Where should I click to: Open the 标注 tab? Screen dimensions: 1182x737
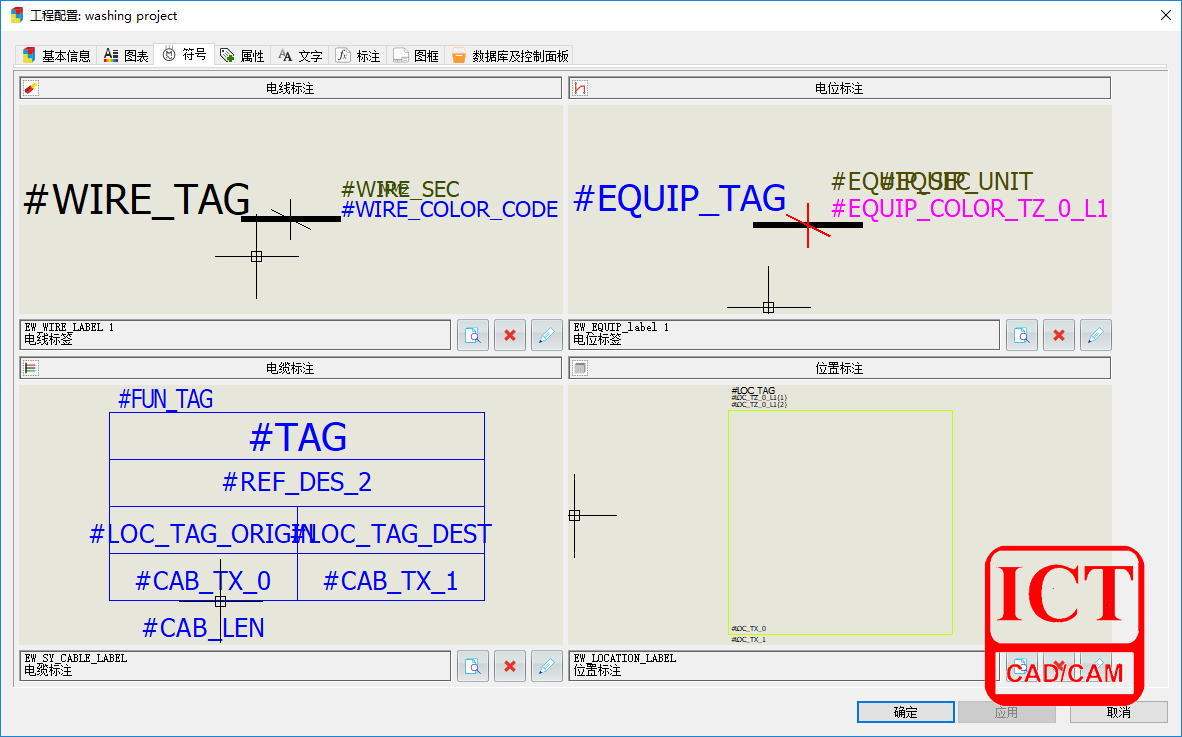tap(359, 56)
